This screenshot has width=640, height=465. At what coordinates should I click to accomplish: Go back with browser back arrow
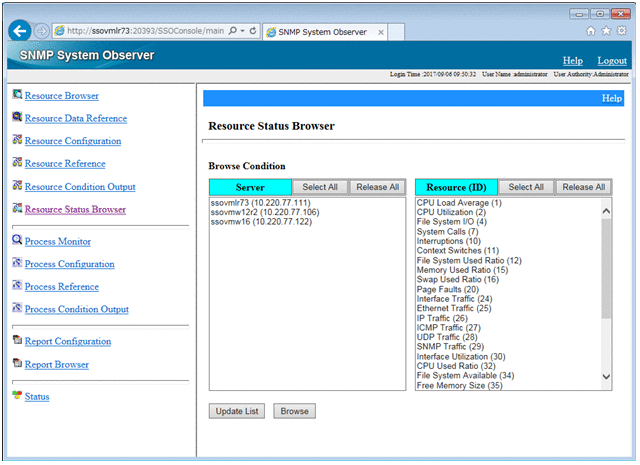tap(21, 31)
